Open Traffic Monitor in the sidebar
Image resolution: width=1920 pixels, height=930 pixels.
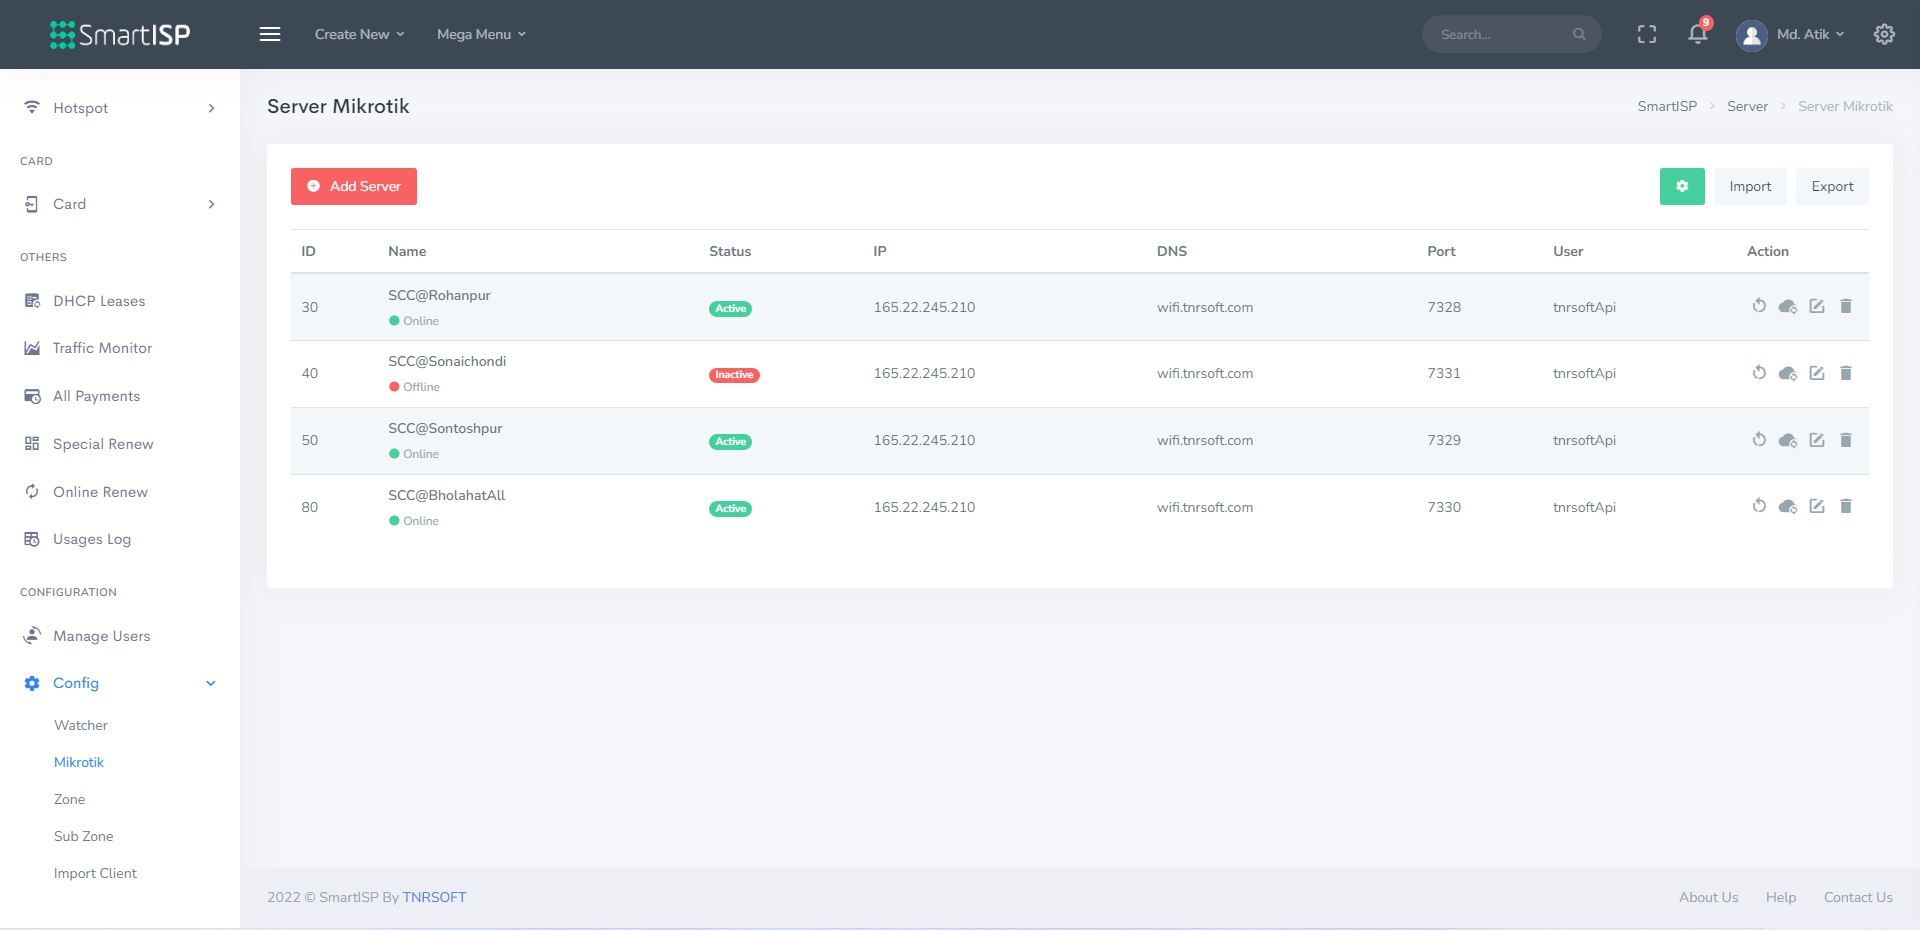coord(102,348)
